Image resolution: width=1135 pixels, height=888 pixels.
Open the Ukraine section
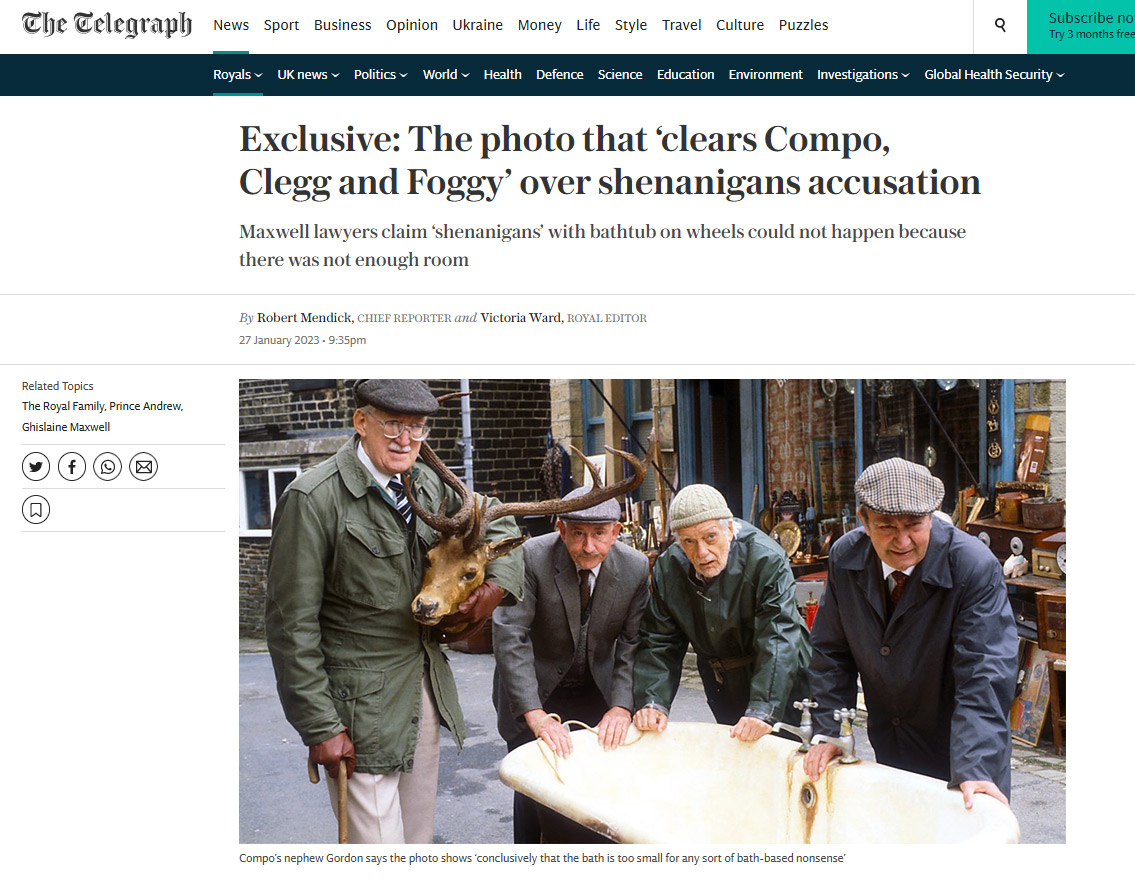pyautogui.click(x=478, y=25)
